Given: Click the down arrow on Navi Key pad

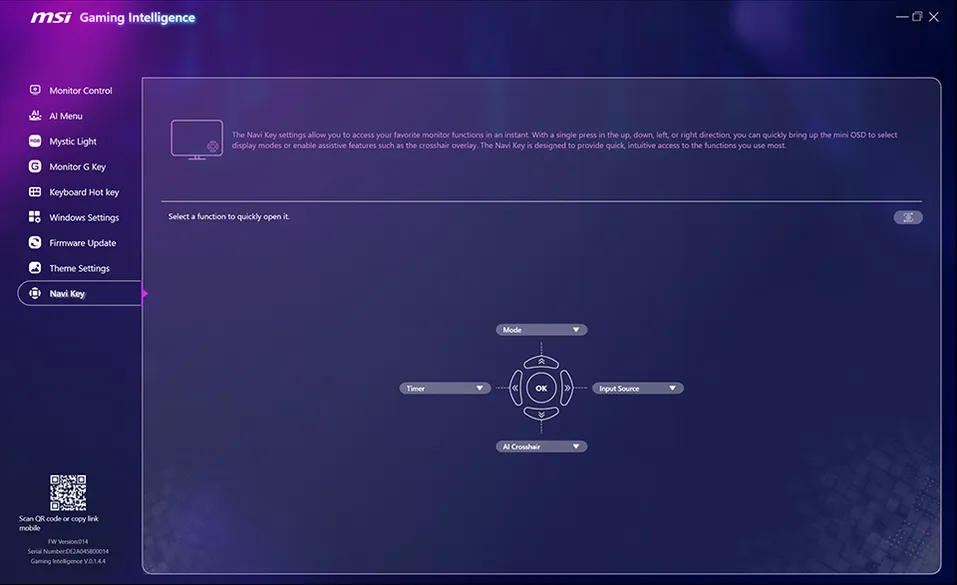Looking at the screenshot, I should pos(541,414).
